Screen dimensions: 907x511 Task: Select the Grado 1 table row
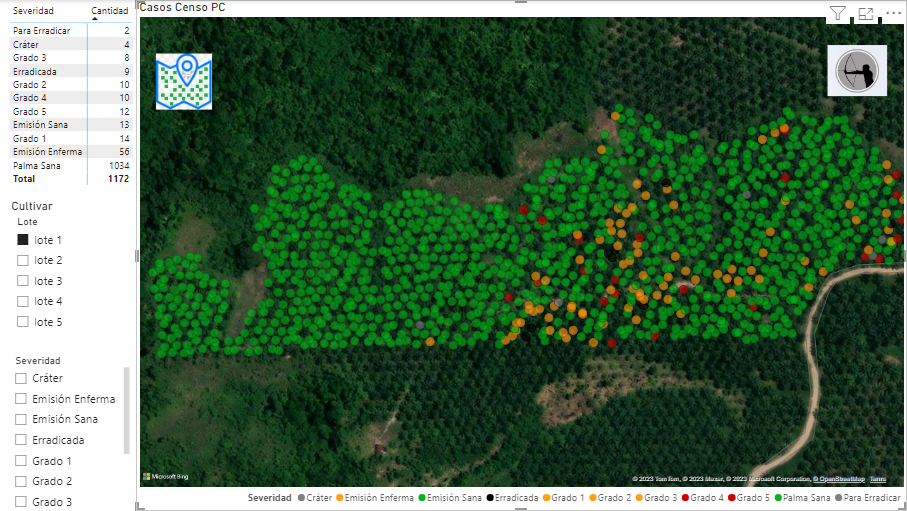[x=71, y=138]
